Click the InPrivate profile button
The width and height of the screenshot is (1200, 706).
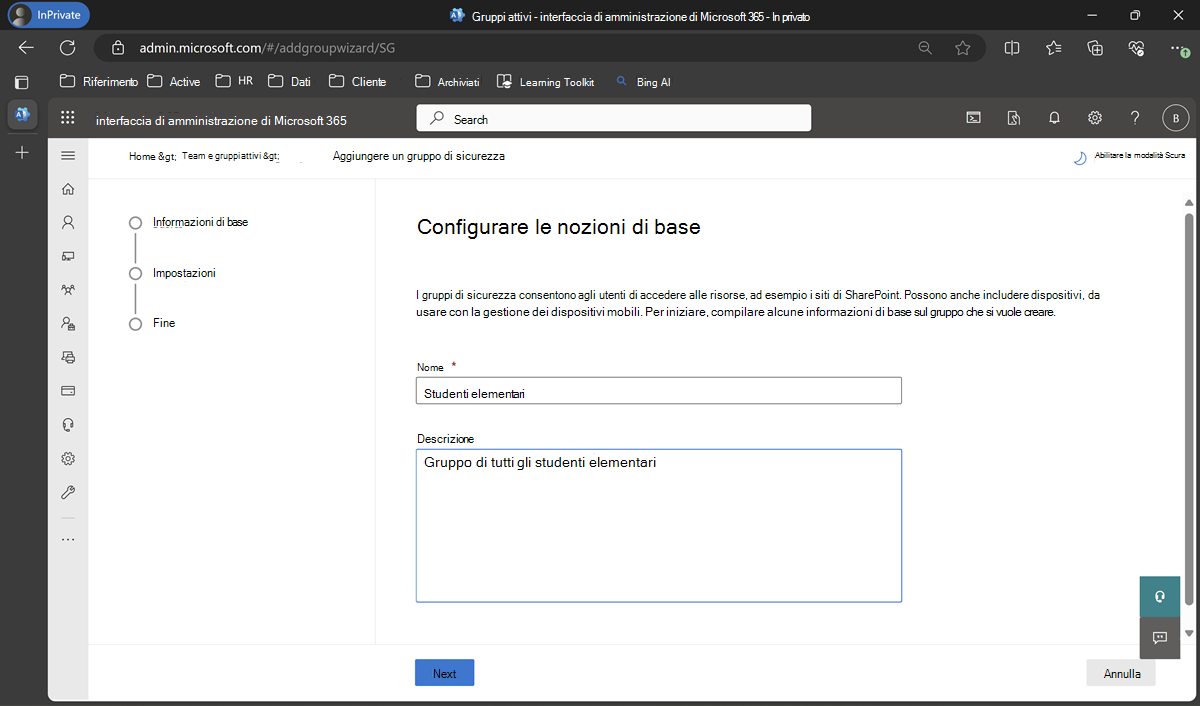[48, 14]
